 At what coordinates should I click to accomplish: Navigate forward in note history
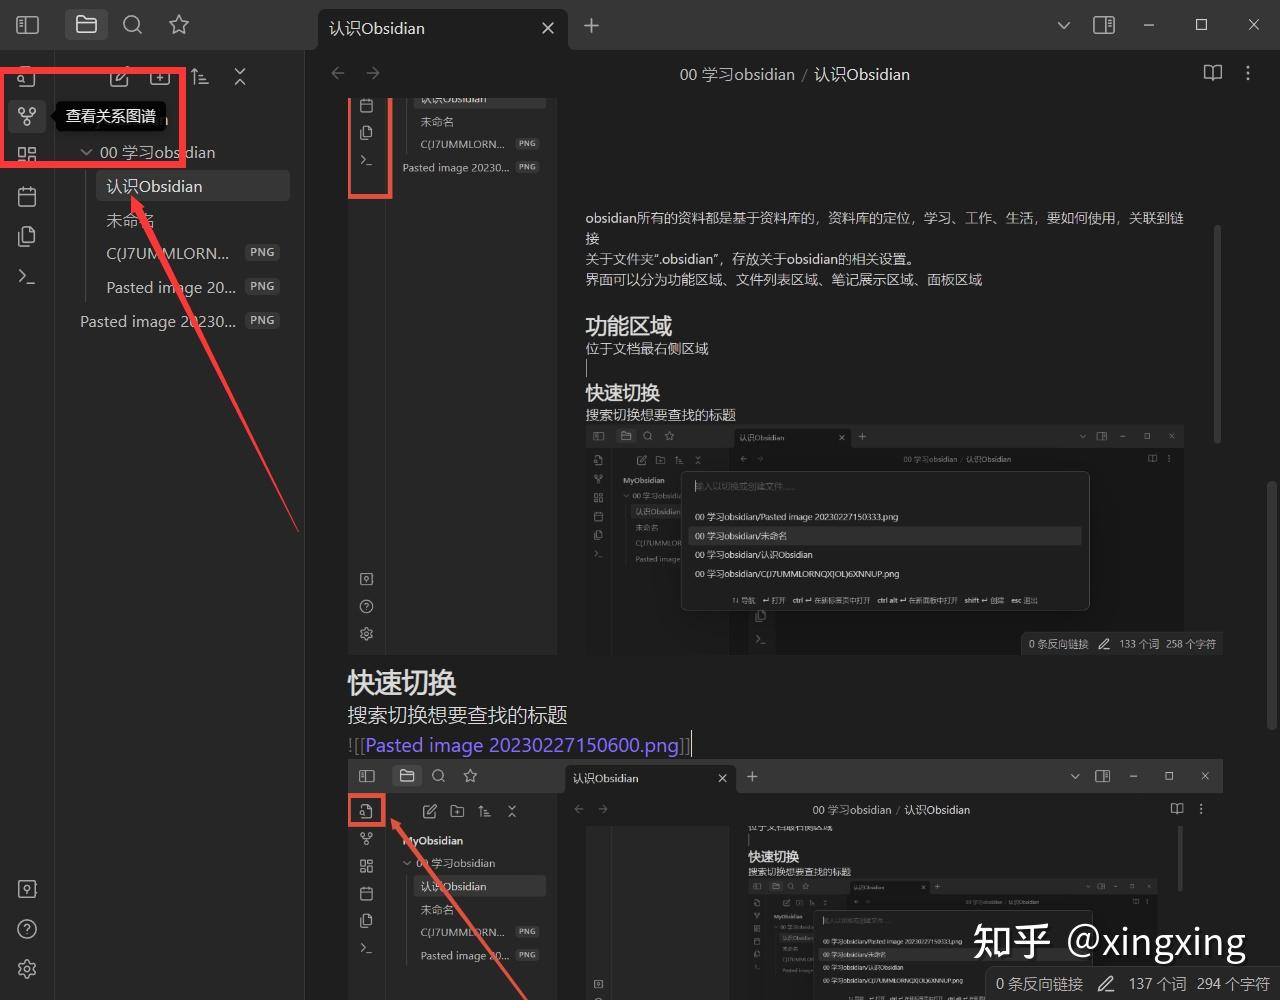(x=373, y=73)
